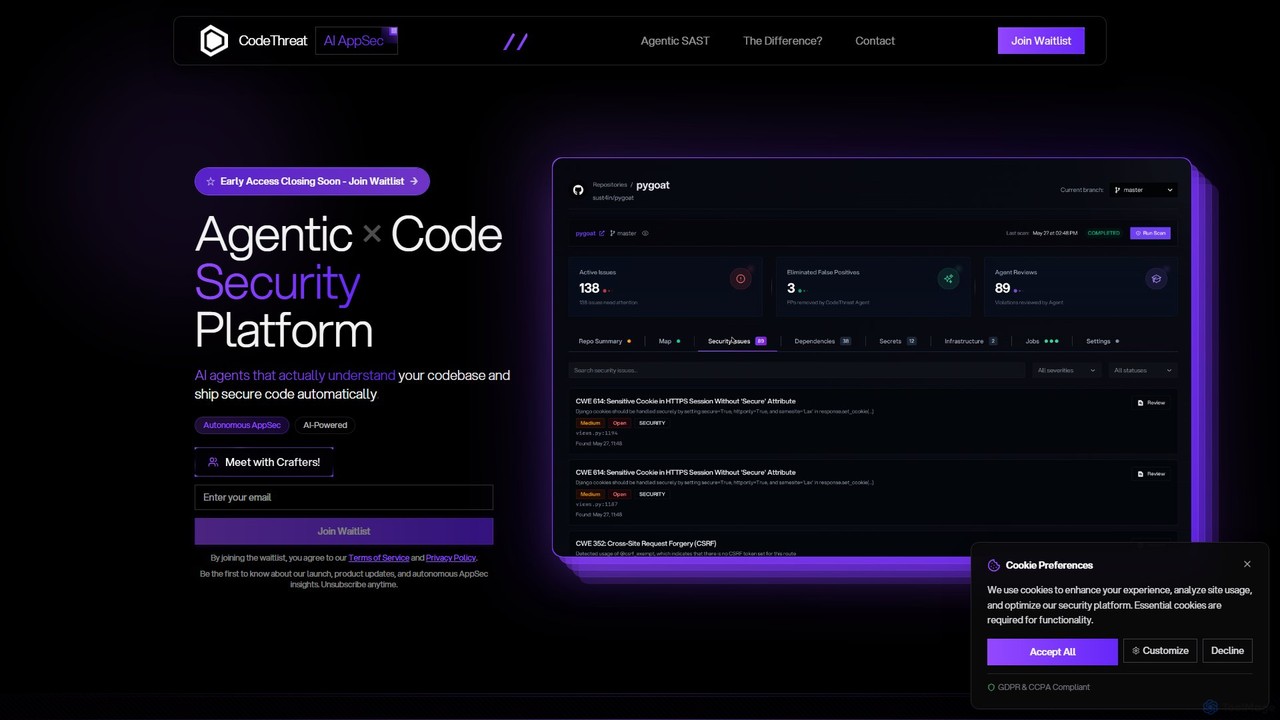Switch to the Map tab
The image size is (1280, 720).
(669, 341)
